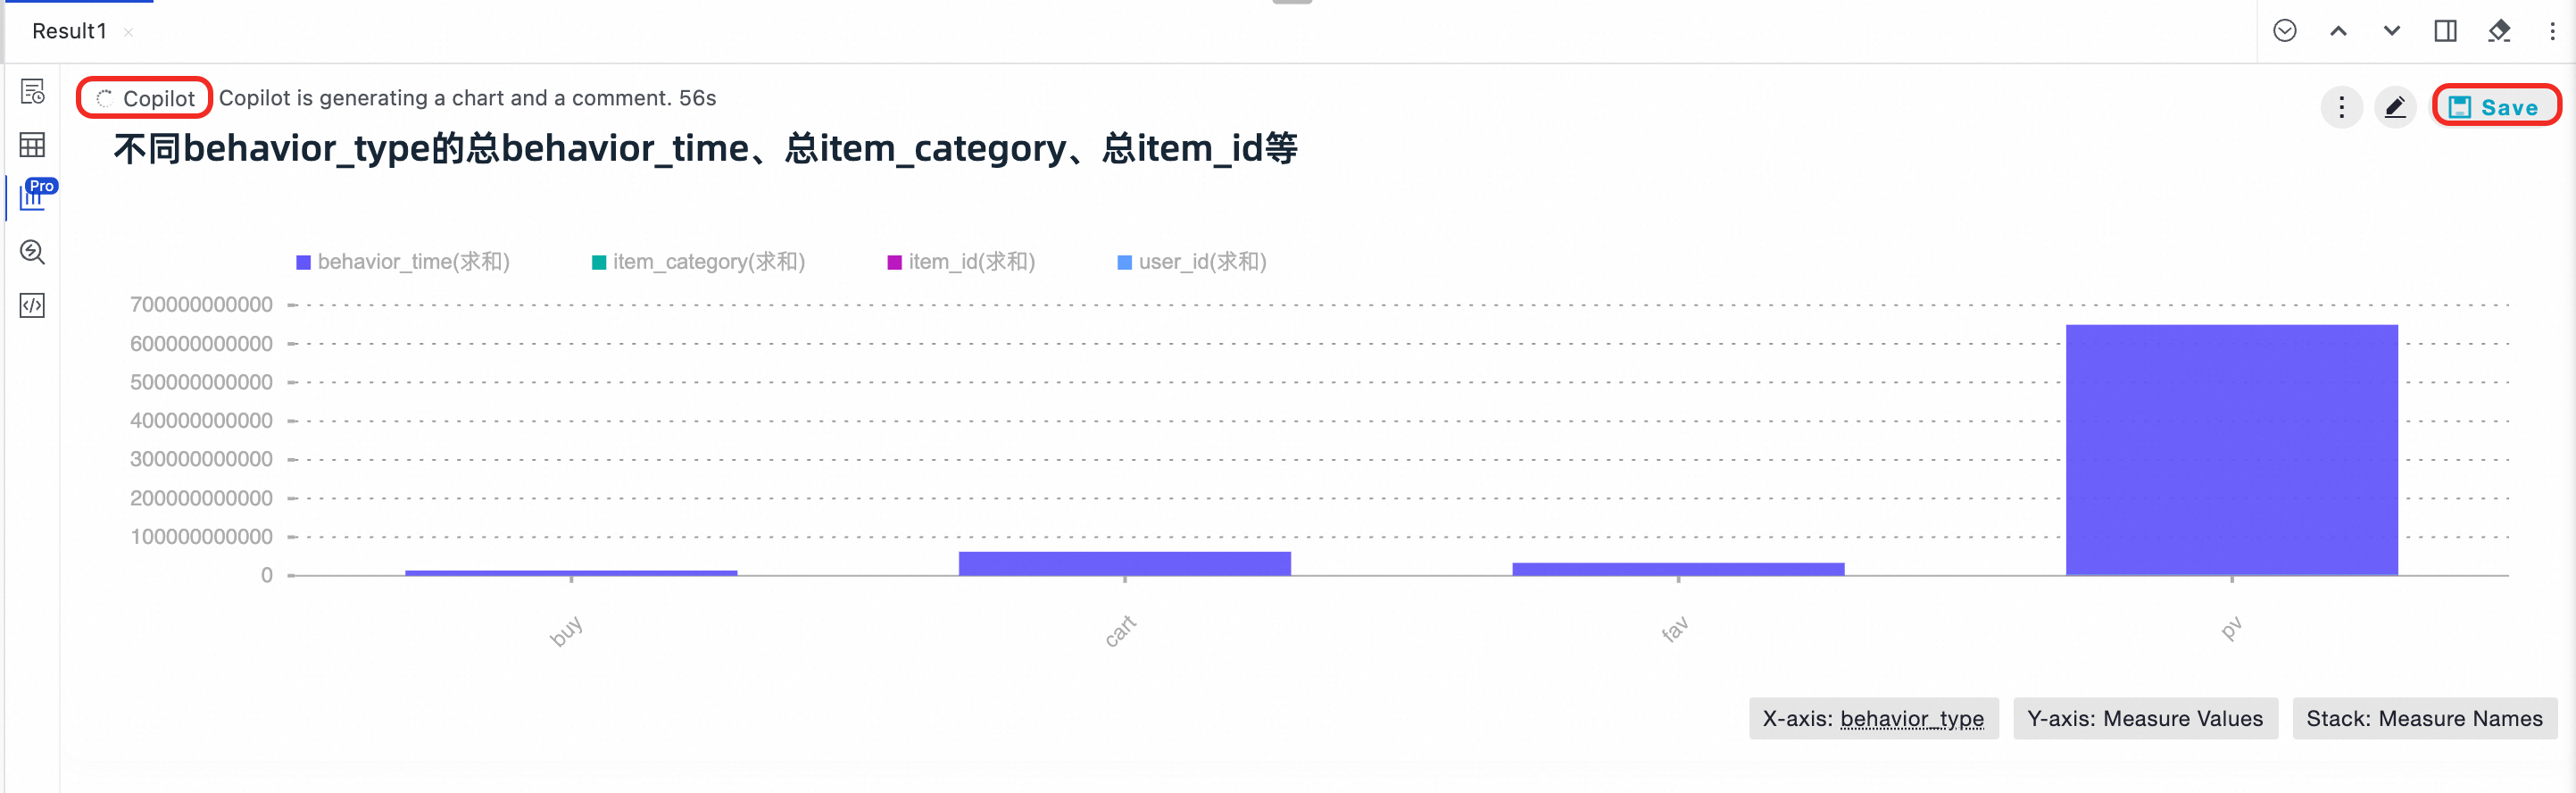Toggle item_id(求和) legend series
Screen dimensions: 2576x793
pyautogui.click(x=961, y=262)
